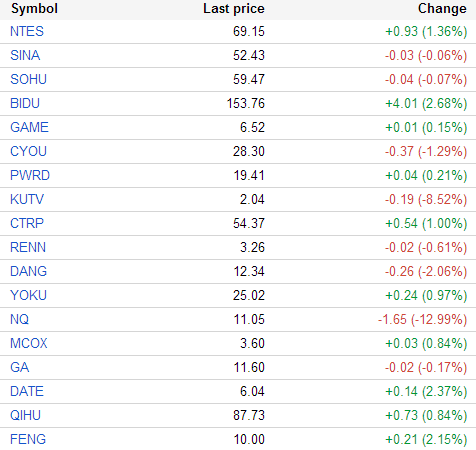Select the SOHU symbol link
Image resolution: width=476 pixels, height=450 pixels.
[x=28, y=79]
